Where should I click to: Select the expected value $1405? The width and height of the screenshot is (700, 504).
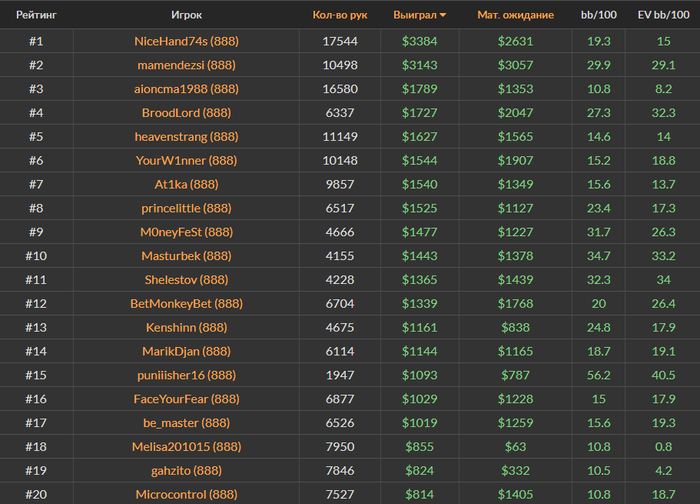[x=516, y=495]
